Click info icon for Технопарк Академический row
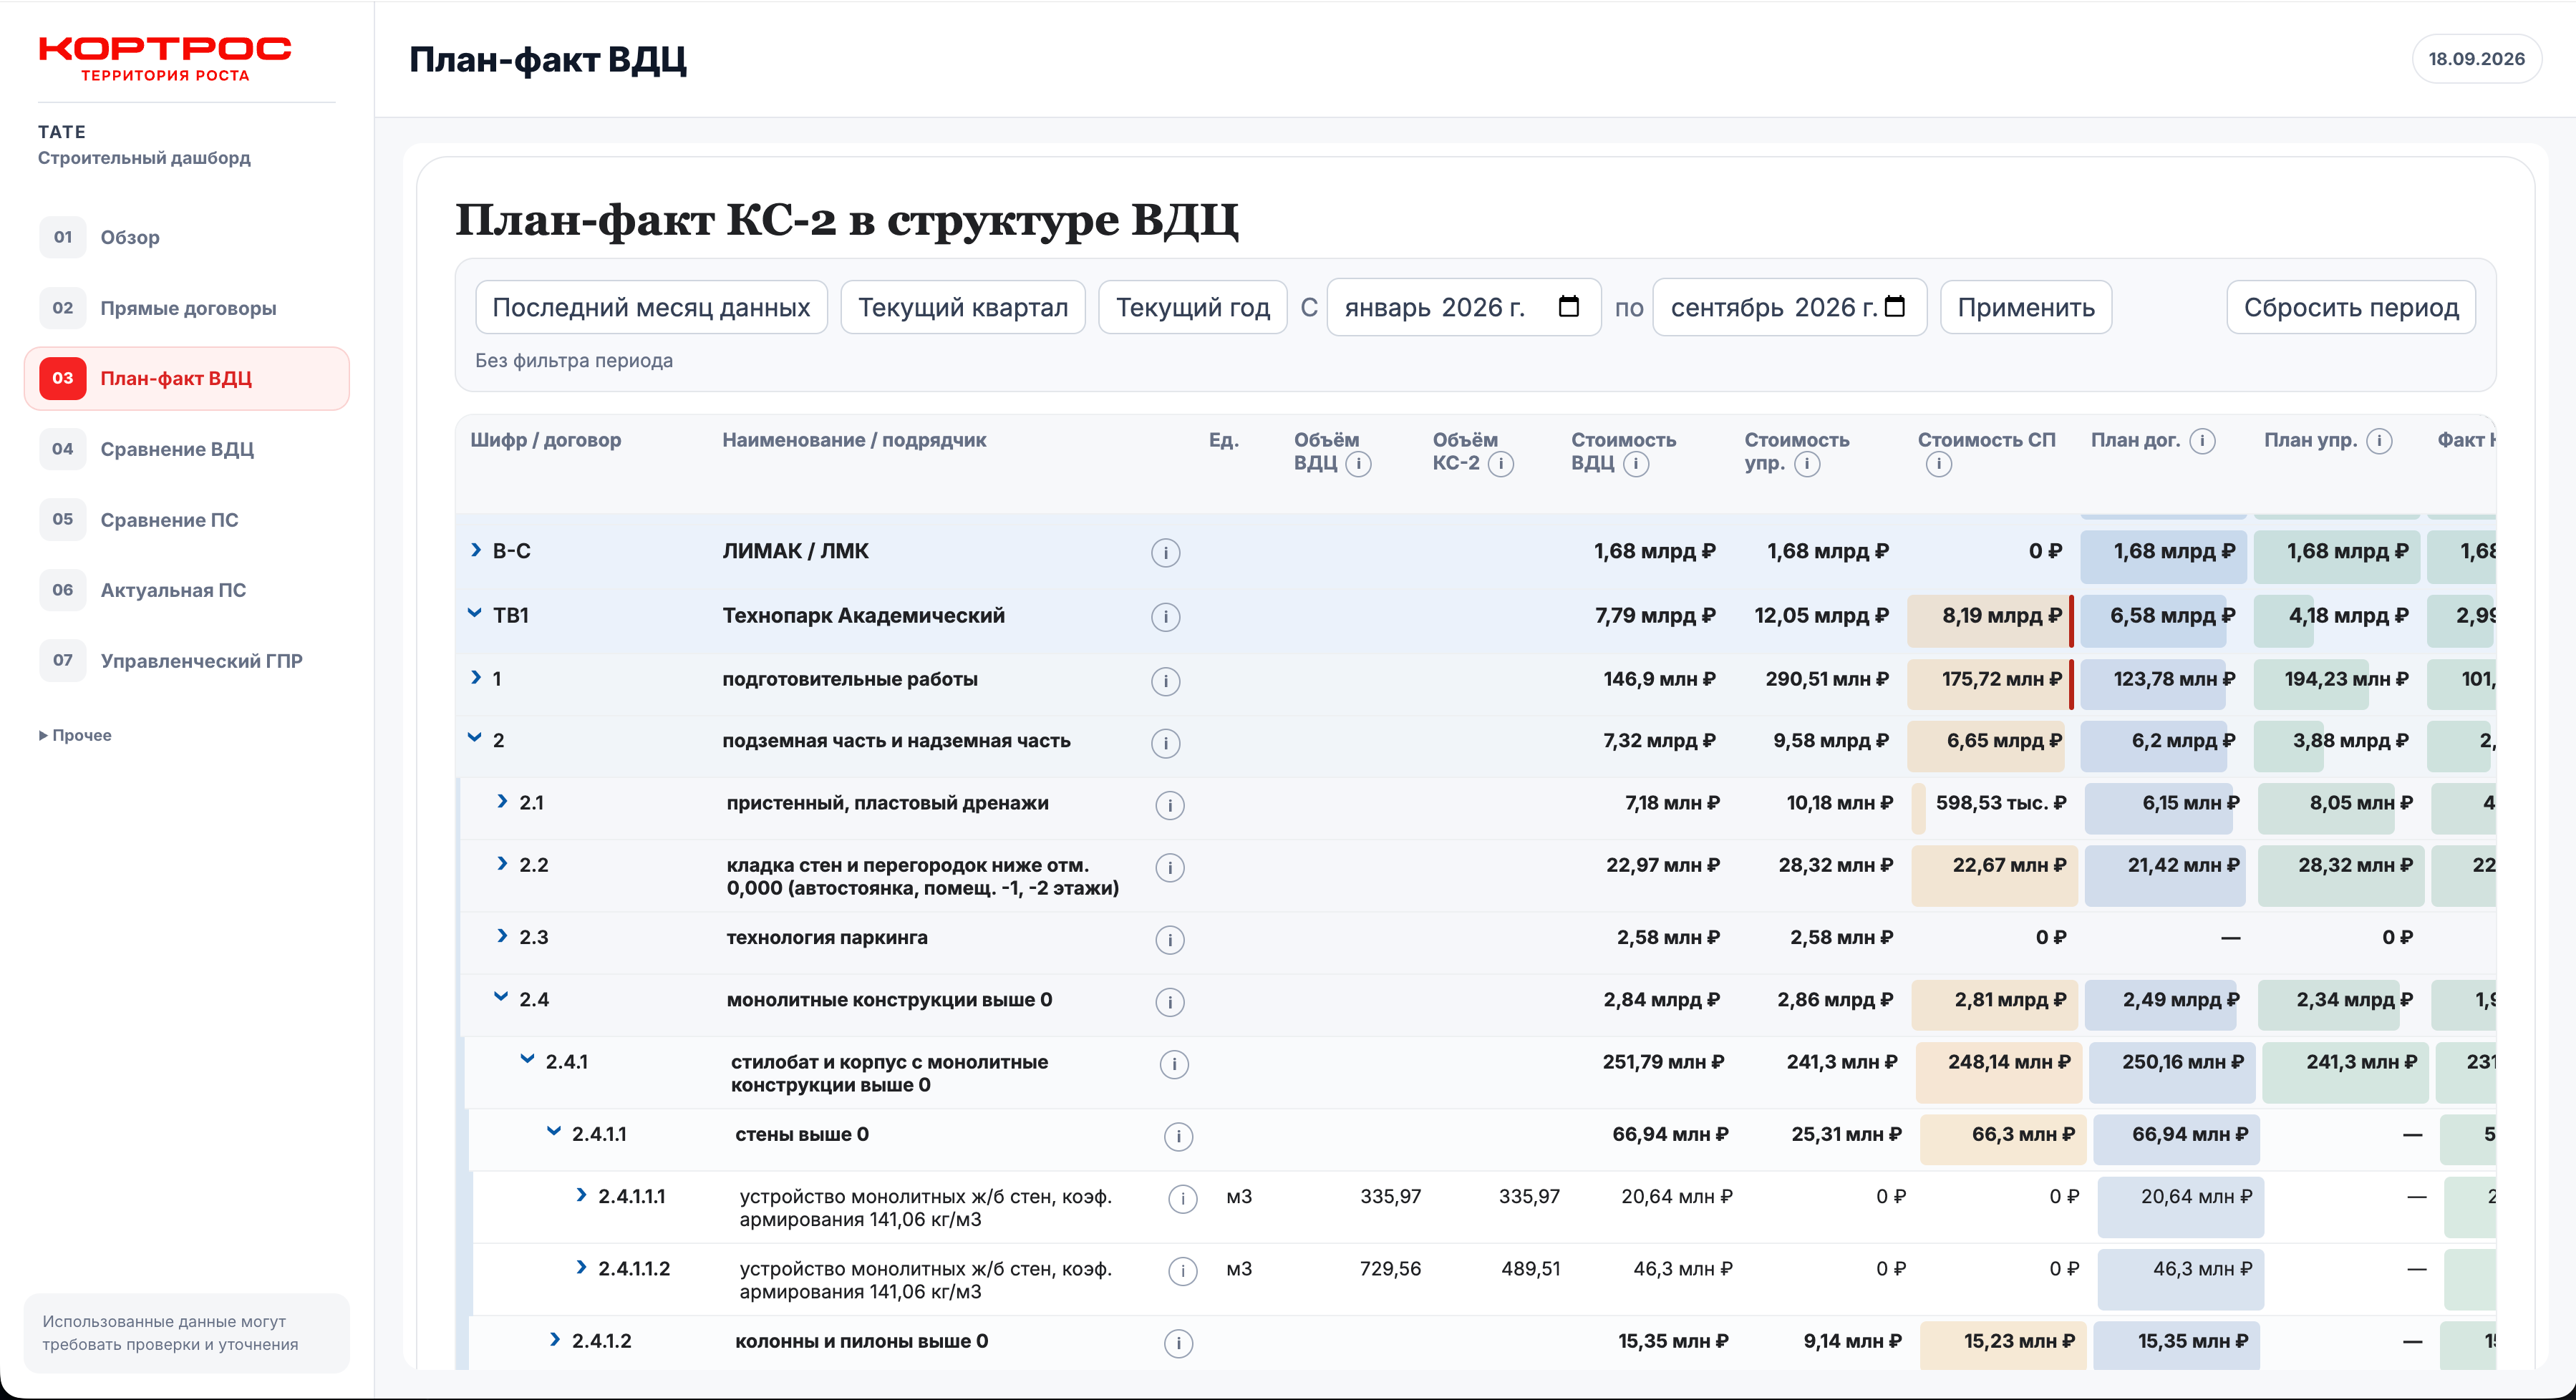 coord(1165,617)
